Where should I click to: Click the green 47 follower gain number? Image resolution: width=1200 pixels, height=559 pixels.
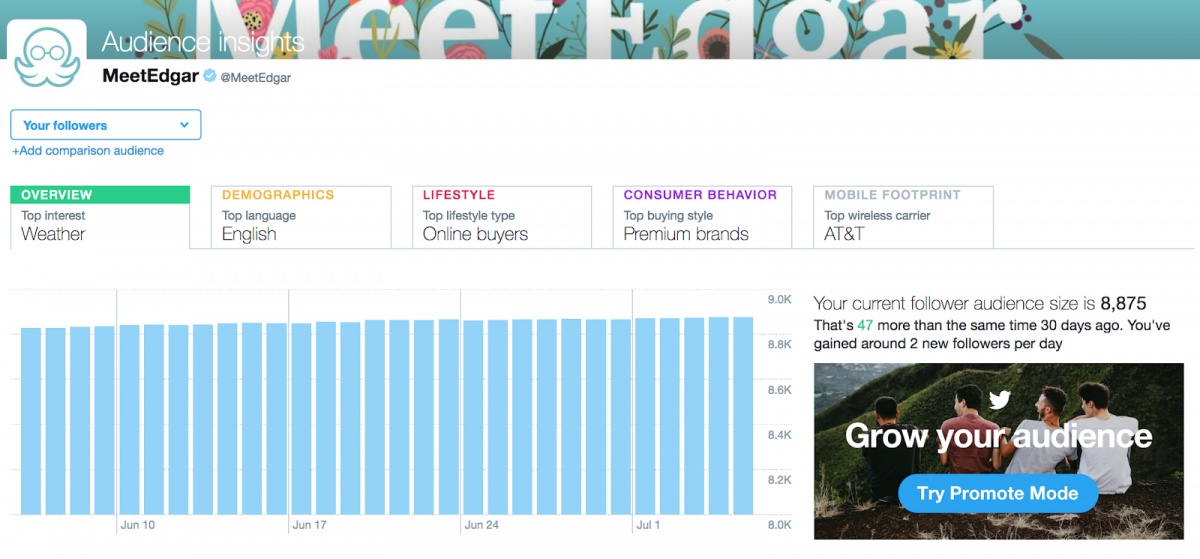865,325
